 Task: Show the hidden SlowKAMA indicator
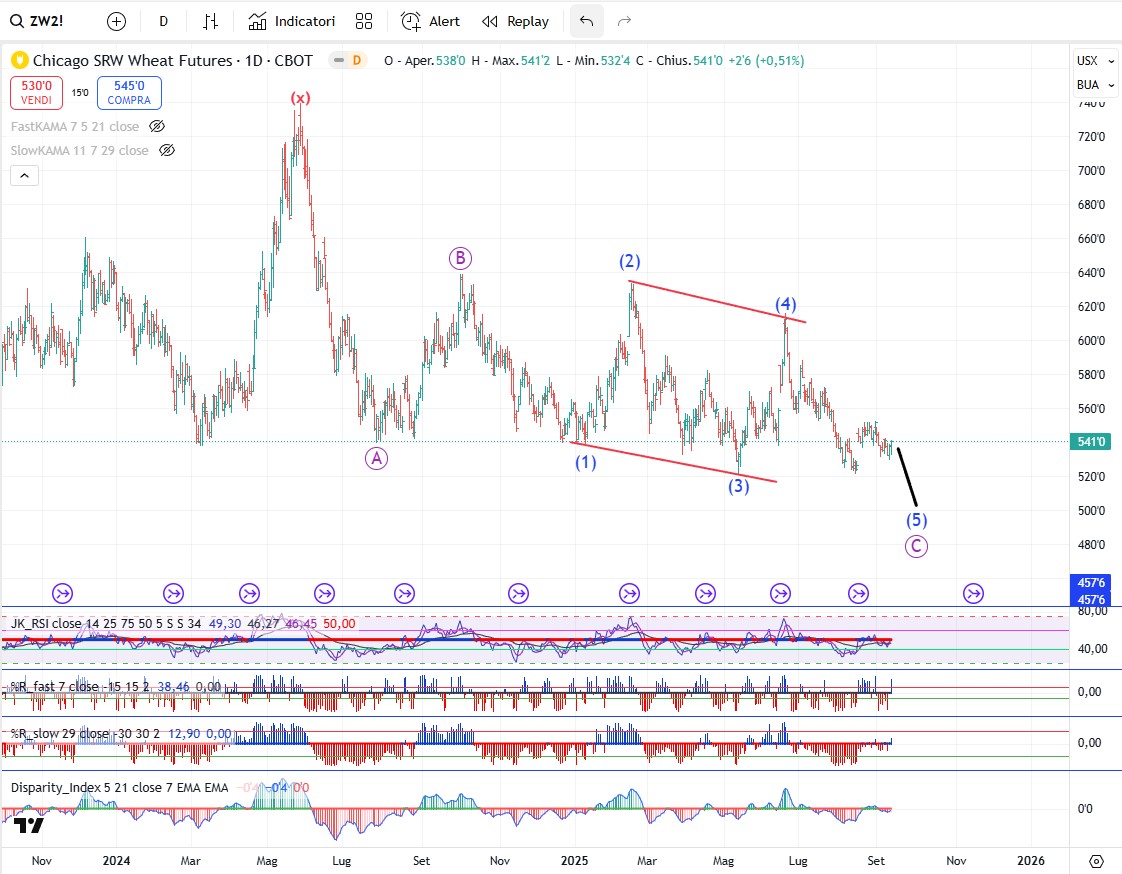click(x=167, y=150)
